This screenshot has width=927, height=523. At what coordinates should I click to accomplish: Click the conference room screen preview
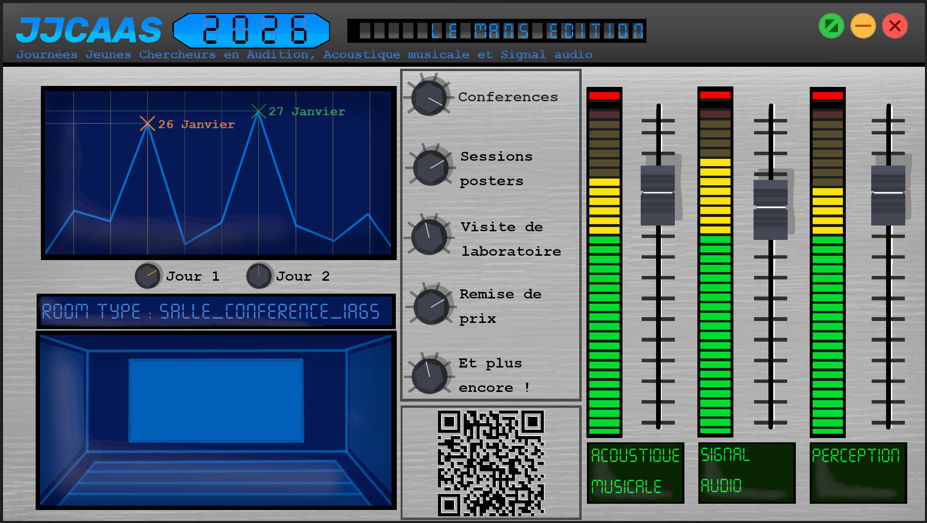216,400
